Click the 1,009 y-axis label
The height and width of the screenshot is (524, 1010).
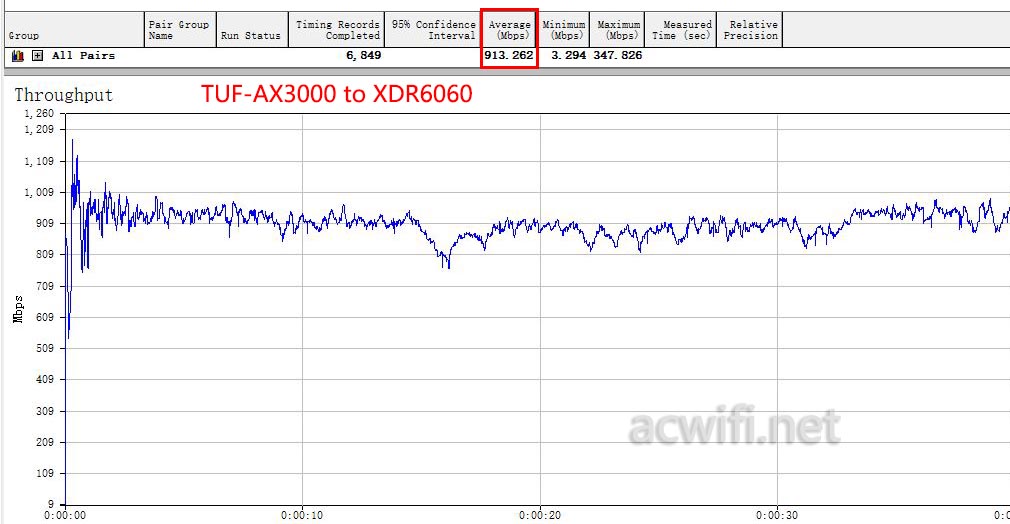[39, 192]
